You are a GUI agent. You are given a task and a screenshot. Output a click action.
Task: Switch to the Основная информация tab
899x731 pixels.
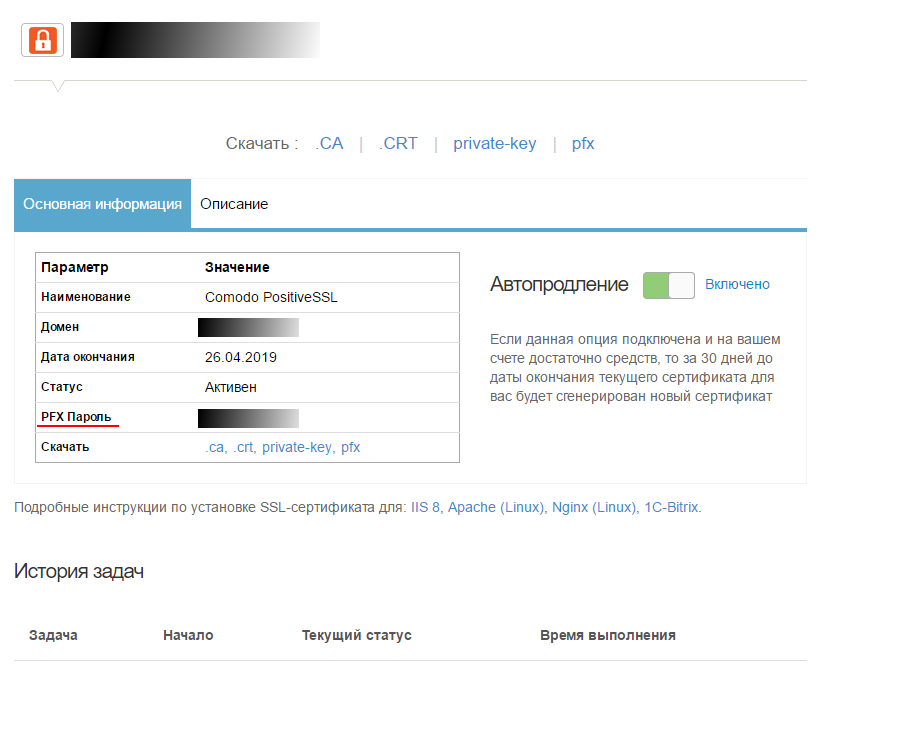point(102,204)
